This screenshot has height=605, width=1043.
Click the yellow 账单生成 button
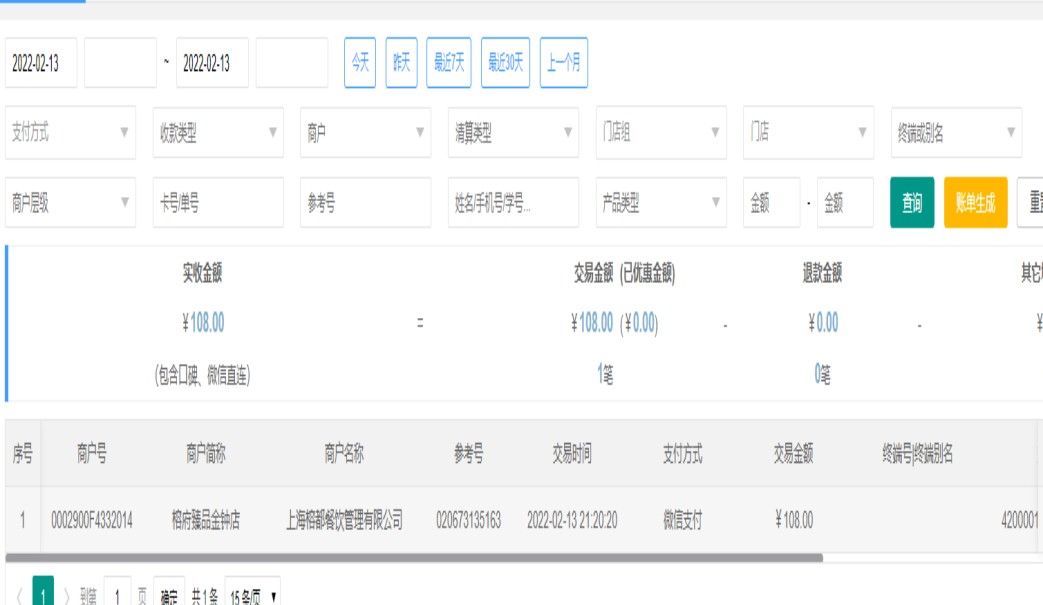pyautogui.click(x=975, y=203)
